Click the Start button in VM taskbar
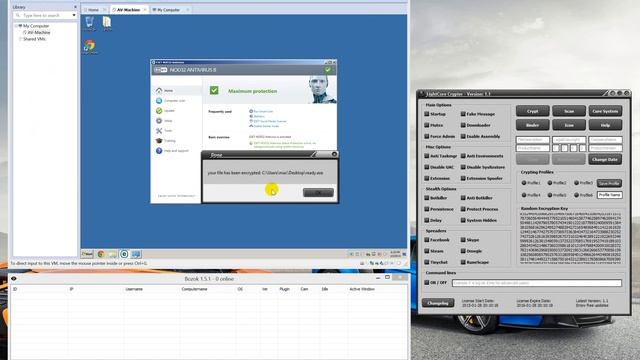Image resolution: width=640 pixels, height=360 pixels. pyautogui.click(x=87, y=254)
